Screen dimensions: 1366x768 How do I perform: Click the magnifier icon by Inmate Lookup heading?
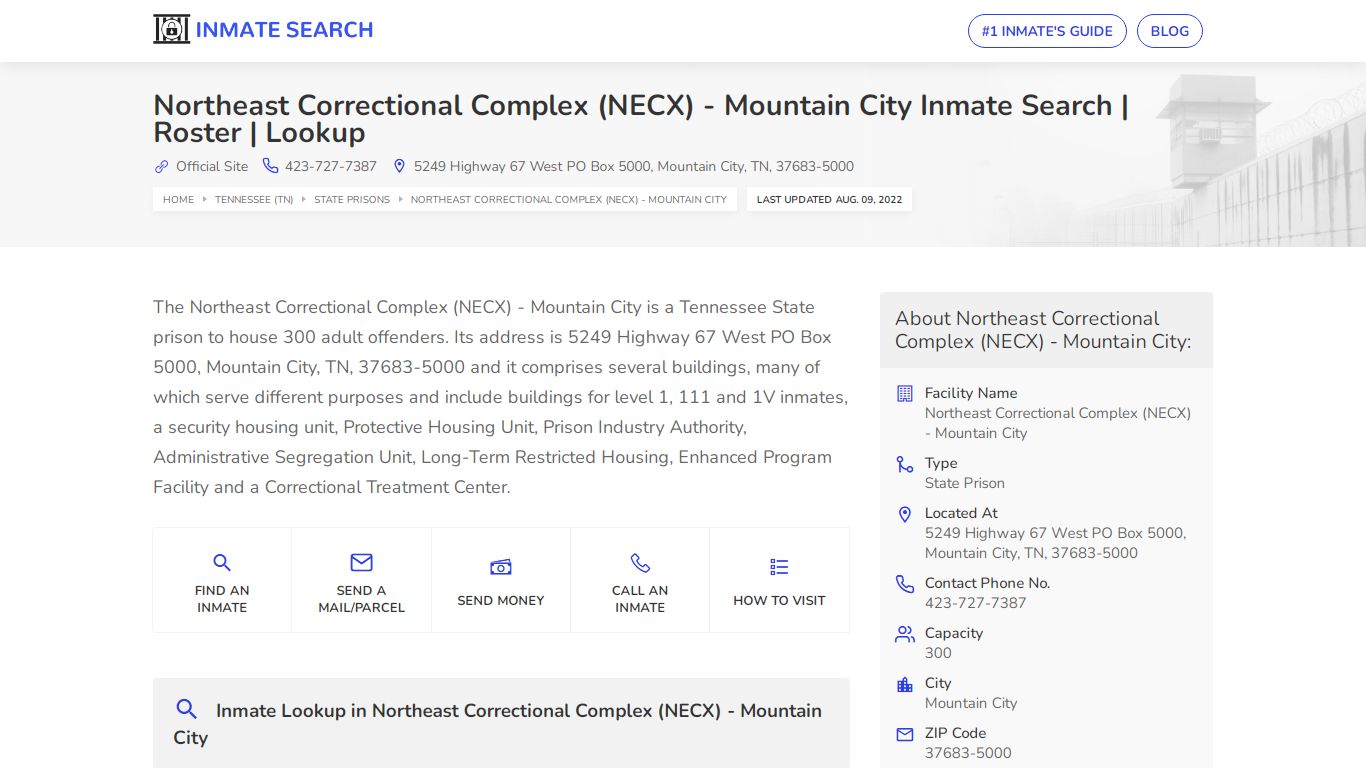[x=186, y=709]
